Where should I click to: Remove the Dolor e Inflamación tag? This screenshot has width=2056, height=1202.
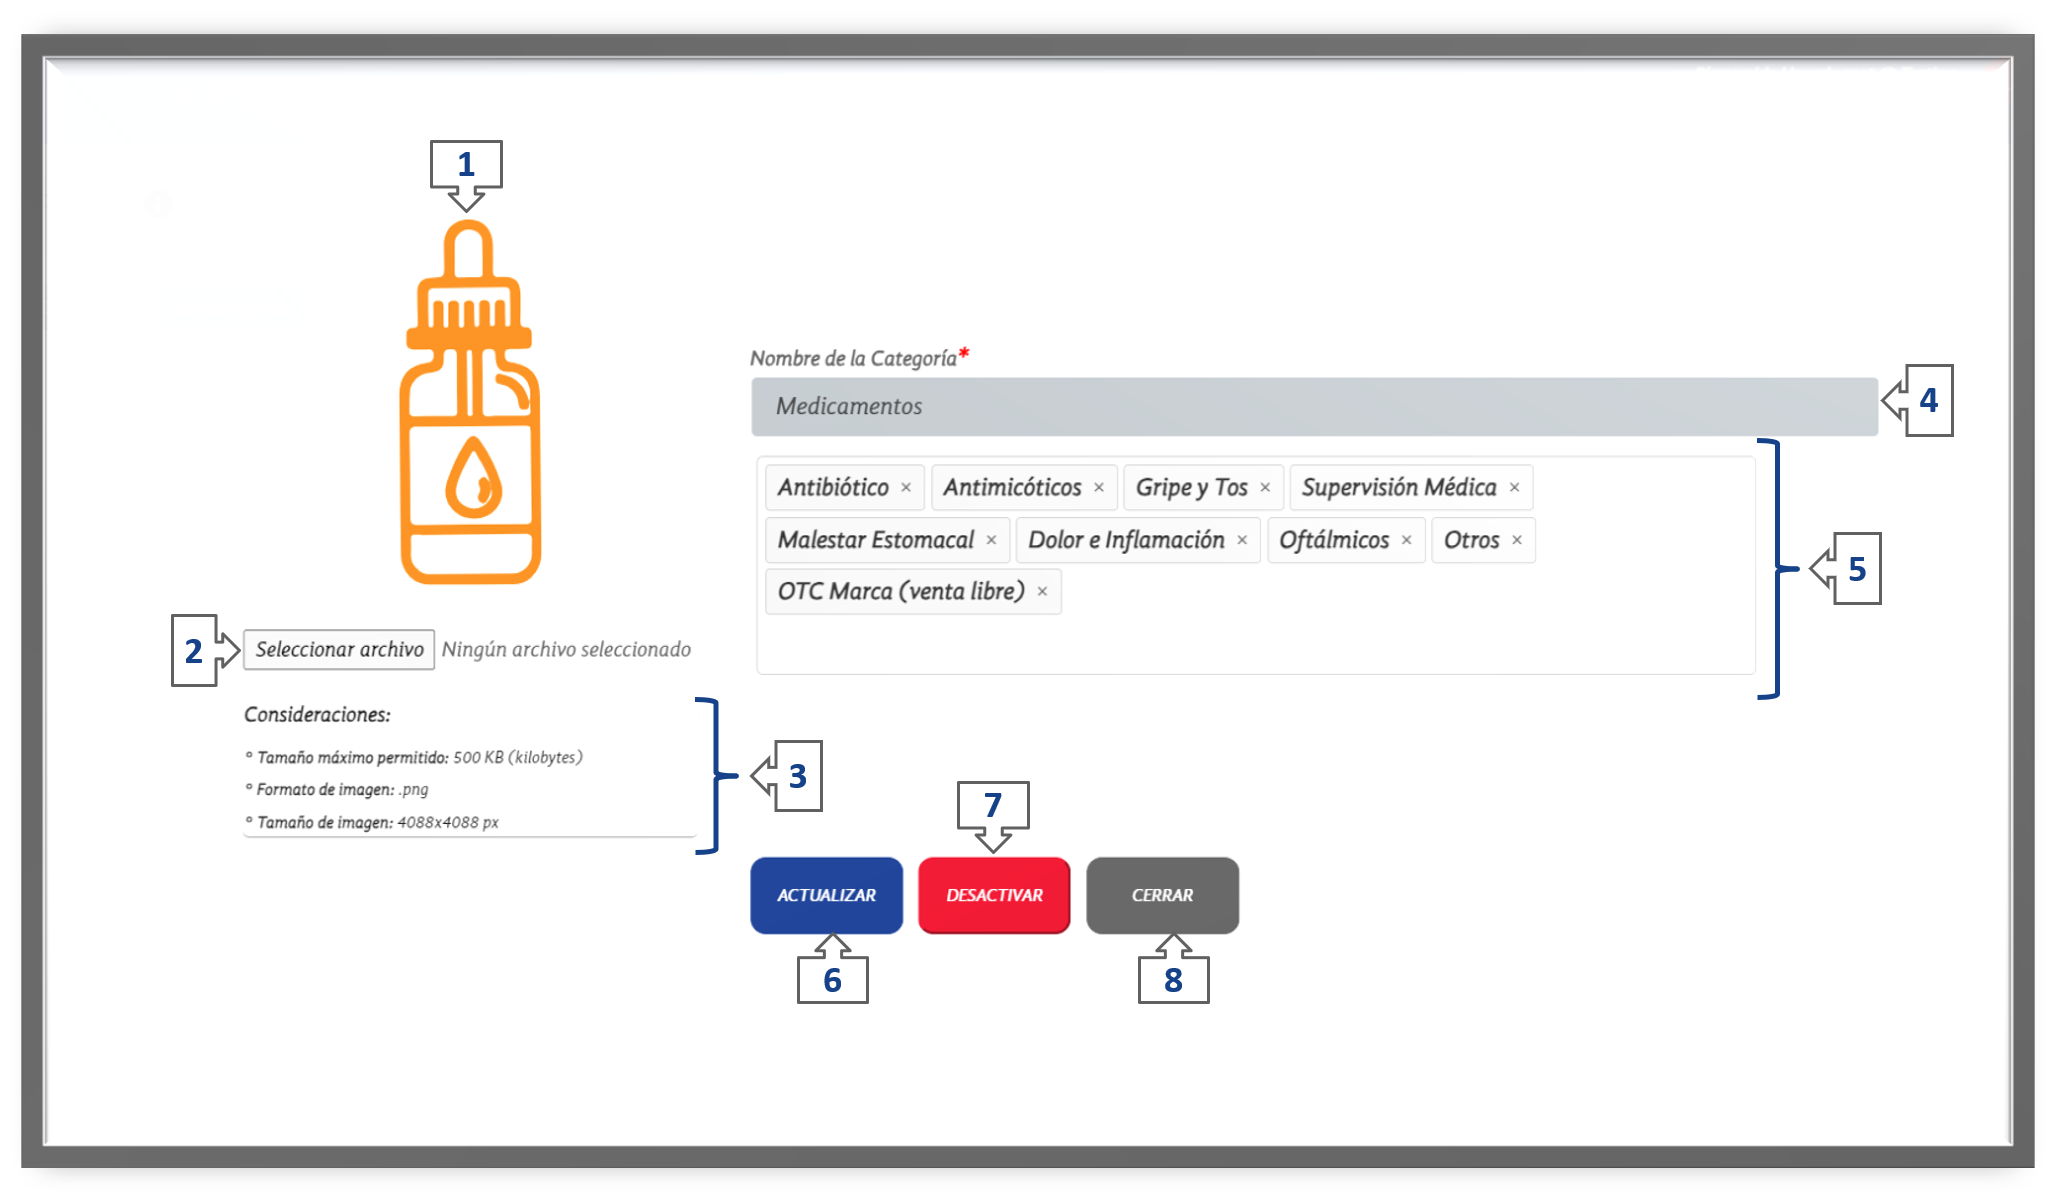click(x=1242, y=540)
